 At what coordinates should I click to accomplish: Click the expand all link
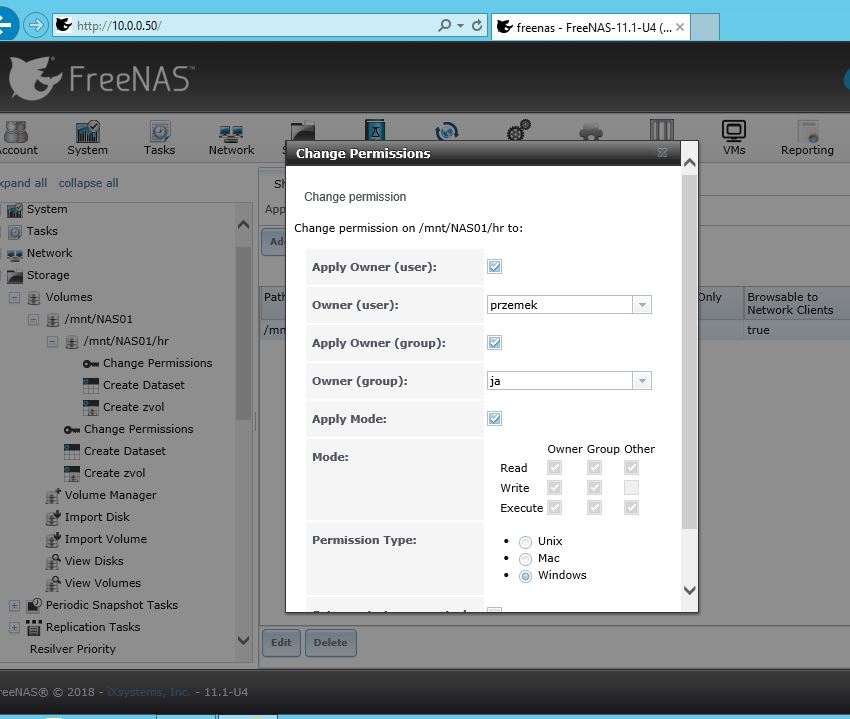[23, 183]
